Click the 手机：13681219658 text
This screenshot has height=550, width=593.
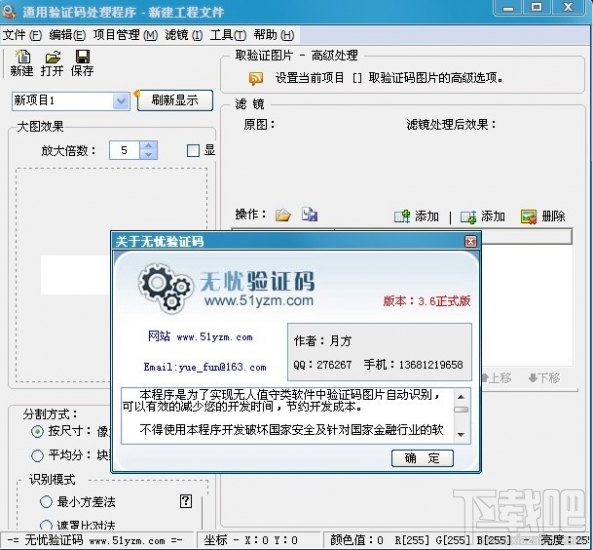(x=413, y=365)
